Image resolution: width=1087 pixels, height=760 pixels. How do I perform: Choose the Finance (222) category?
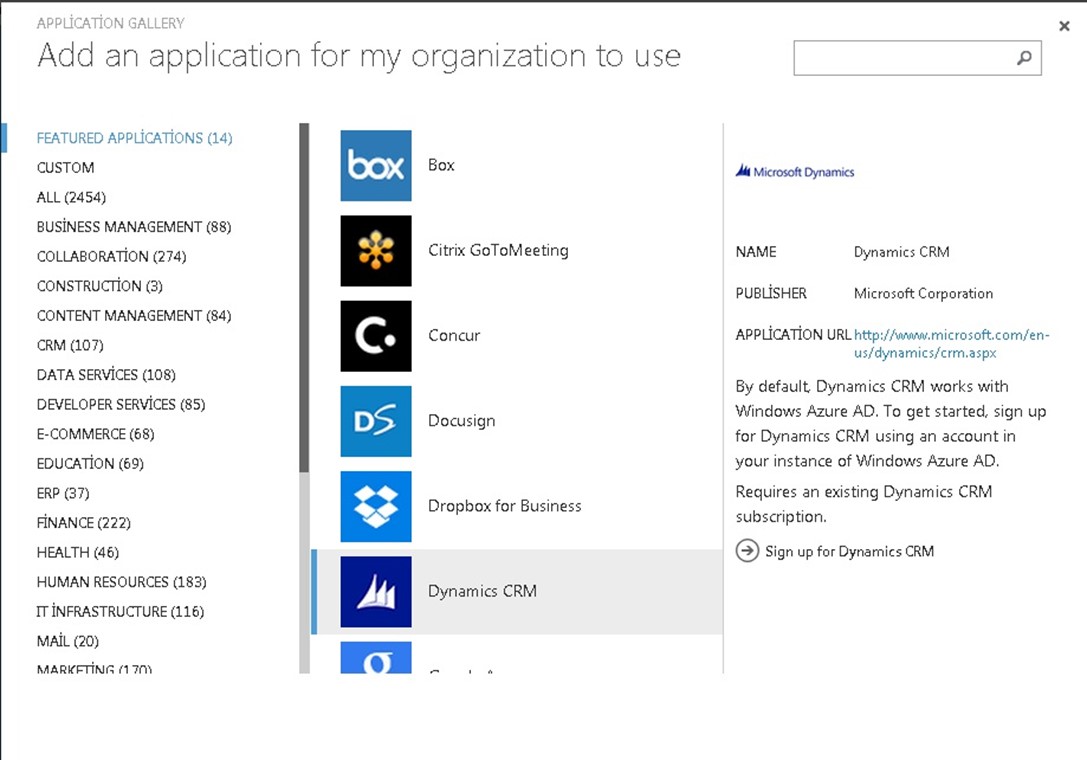pyautogui.click(x=84, y=523)
